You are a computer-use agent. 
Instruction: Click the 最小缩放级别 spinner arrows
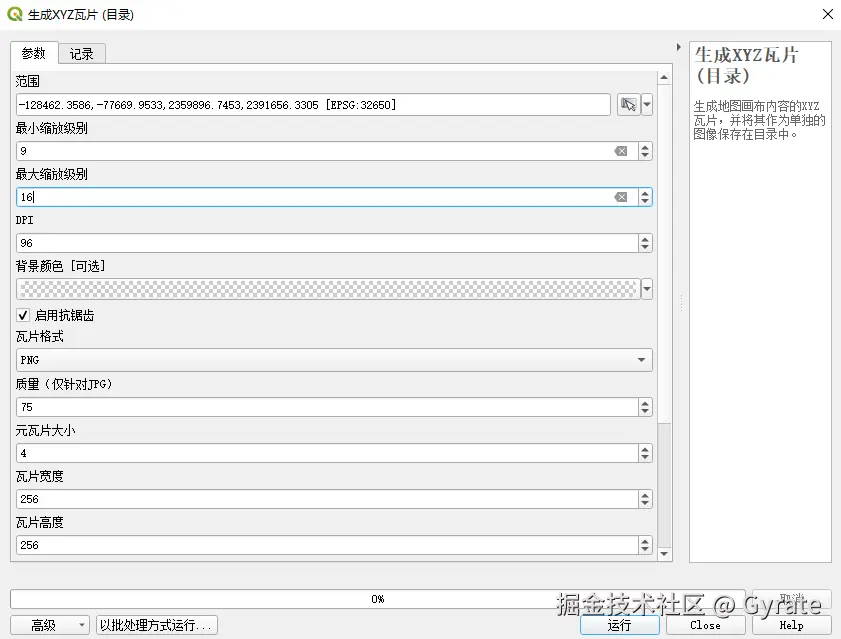click(645, 151)
